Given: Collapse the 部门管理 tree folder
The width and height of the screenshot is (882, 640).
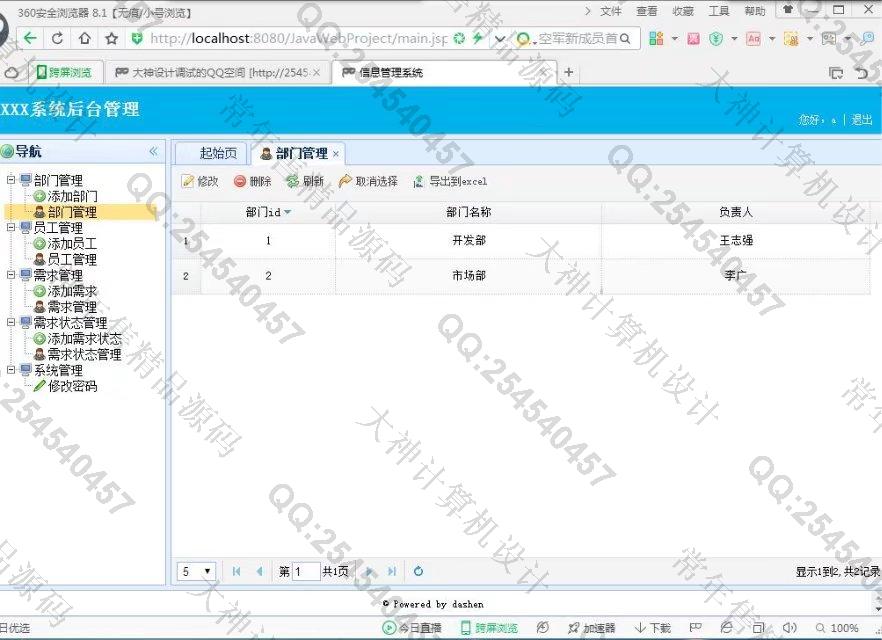Looking at the screenshot, I should 11,180.
